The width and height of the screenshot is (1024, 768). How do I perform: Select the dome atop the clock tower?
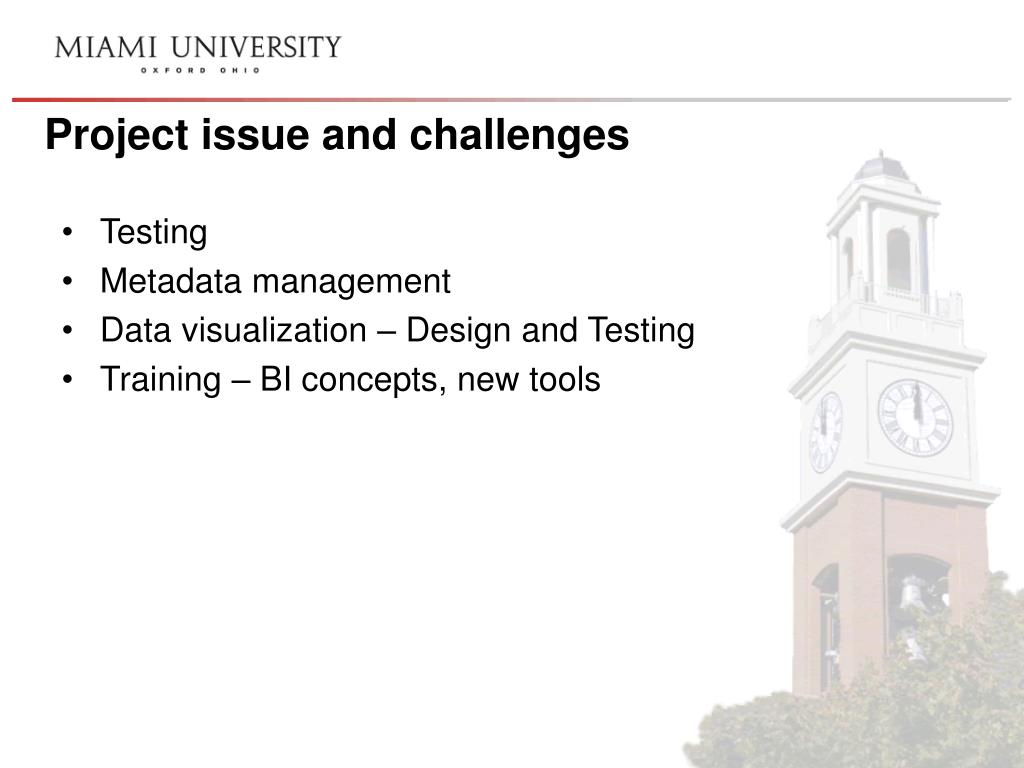point(882,167)
